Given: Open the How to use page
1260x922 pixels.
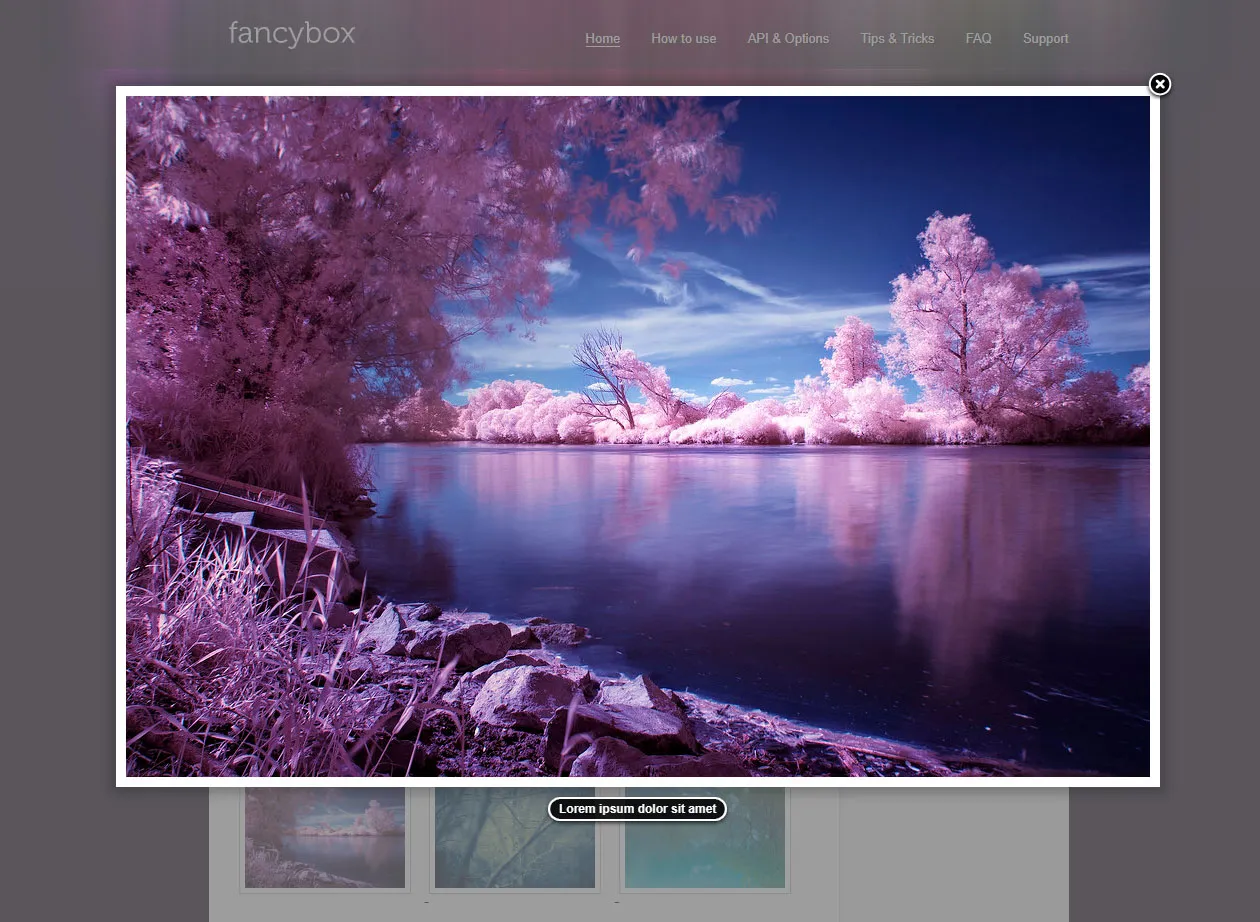Looking at the screenshot, I should [x=683, y=39].
